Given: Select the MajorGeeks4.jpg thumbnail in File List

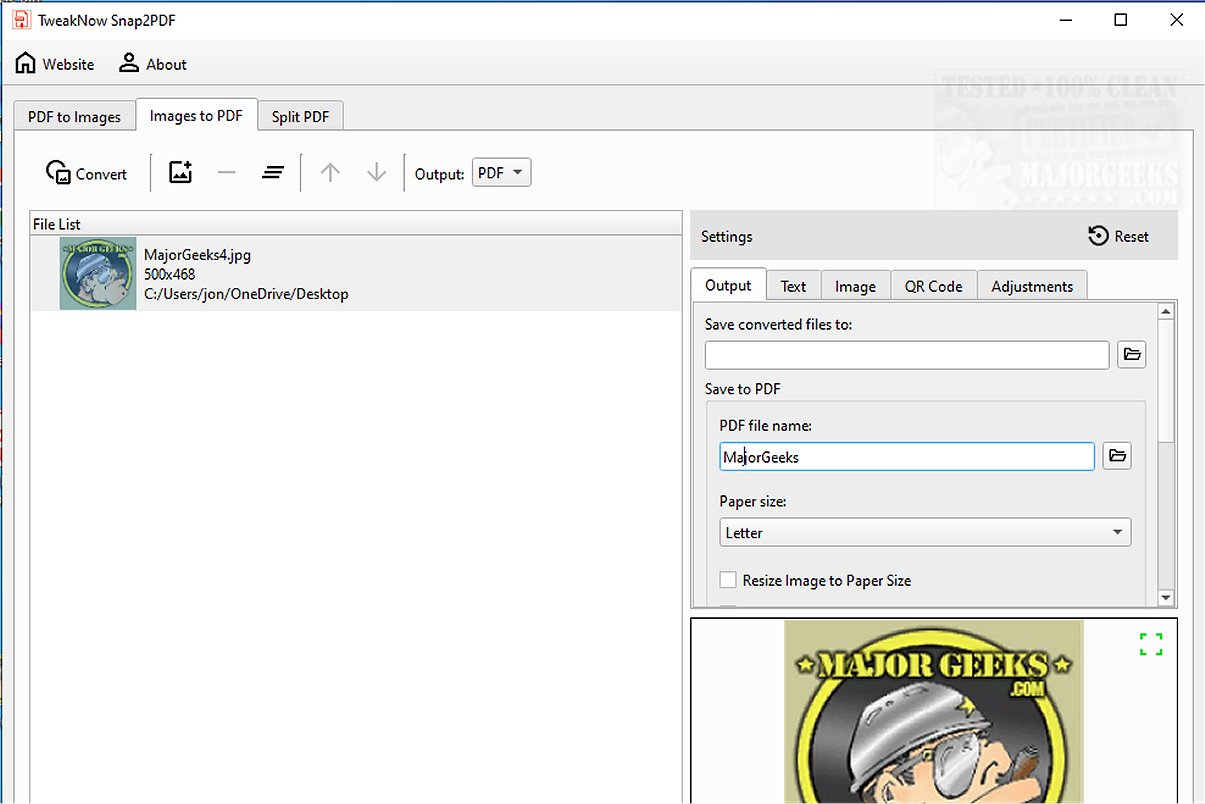Looking at the screenshot, I should pos(98,273).
